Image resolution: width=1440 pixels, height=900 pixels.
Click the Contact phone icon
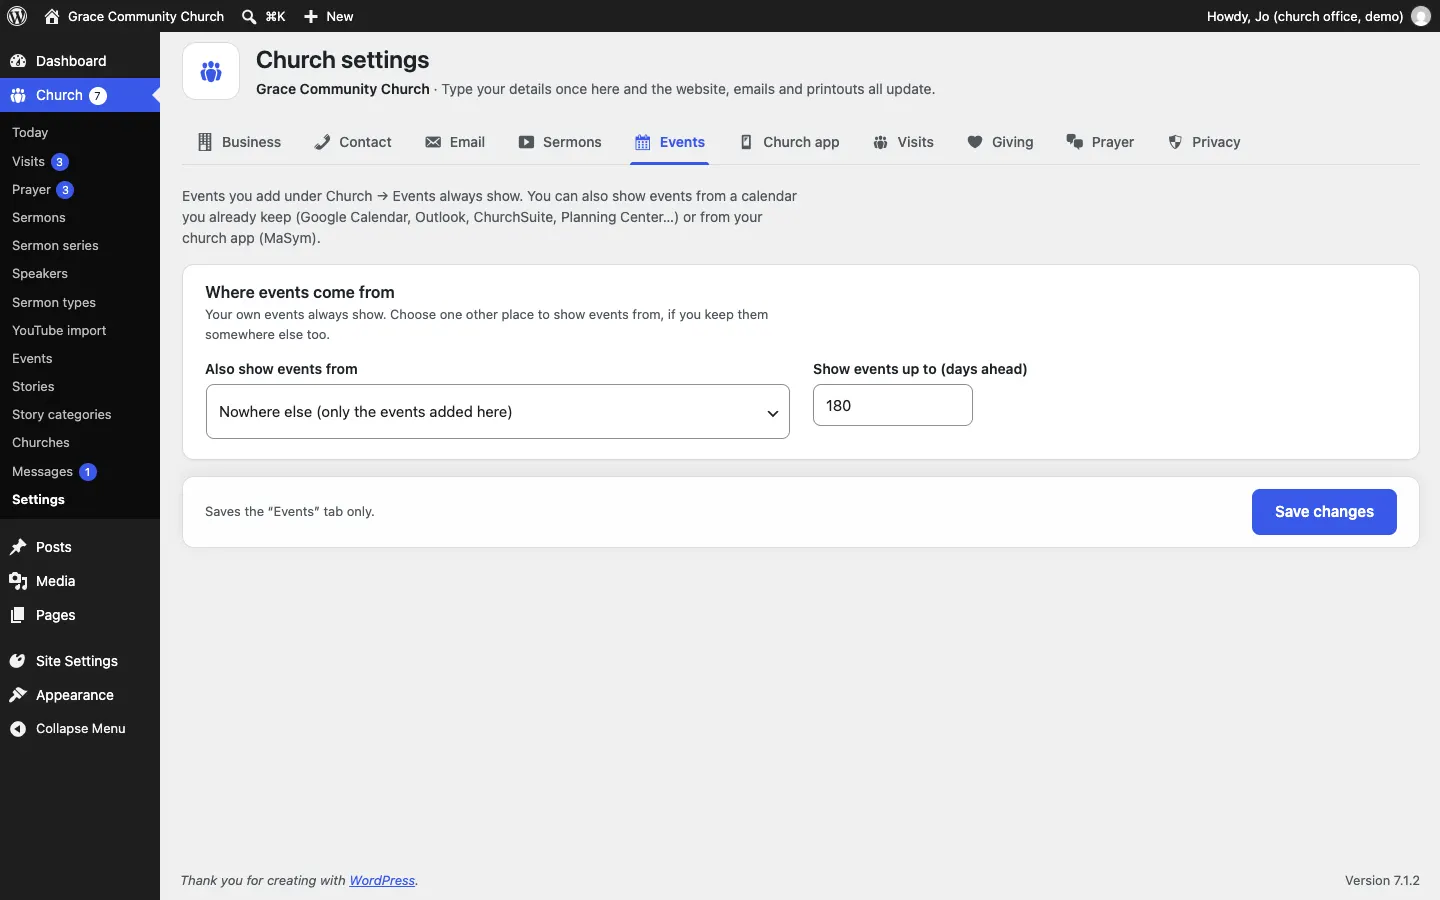point(322,142)
